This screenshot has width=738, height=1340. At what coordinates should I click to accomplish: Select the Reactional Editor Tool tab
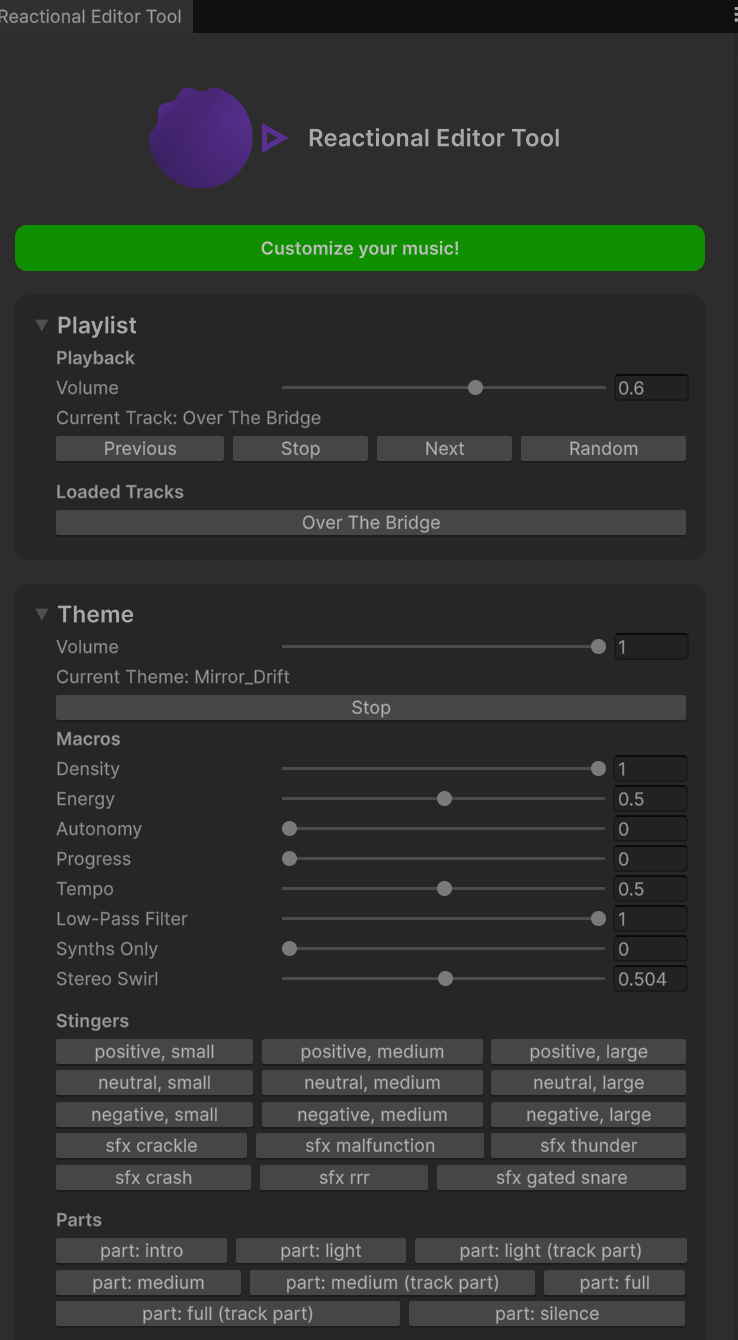(91, 16)
